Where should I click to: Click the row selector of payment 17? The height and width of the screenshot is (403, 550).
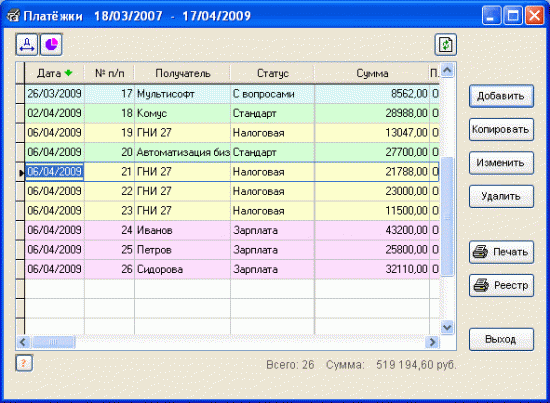pyautogui.click(x=20, y=94)
